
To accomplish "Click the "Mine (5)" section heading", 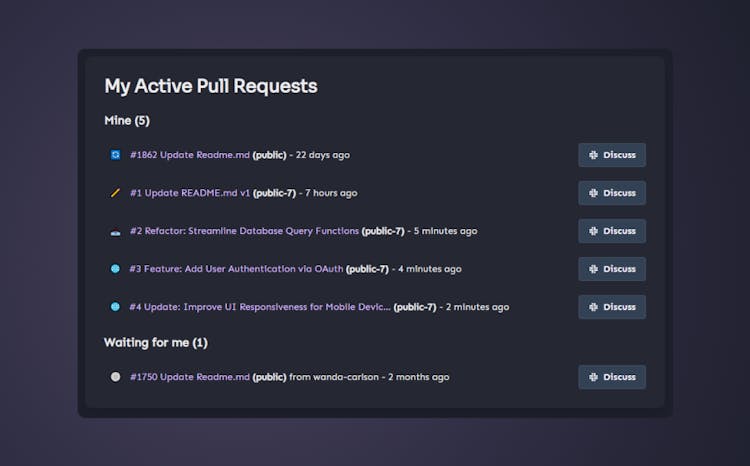I will coord(127,121).
